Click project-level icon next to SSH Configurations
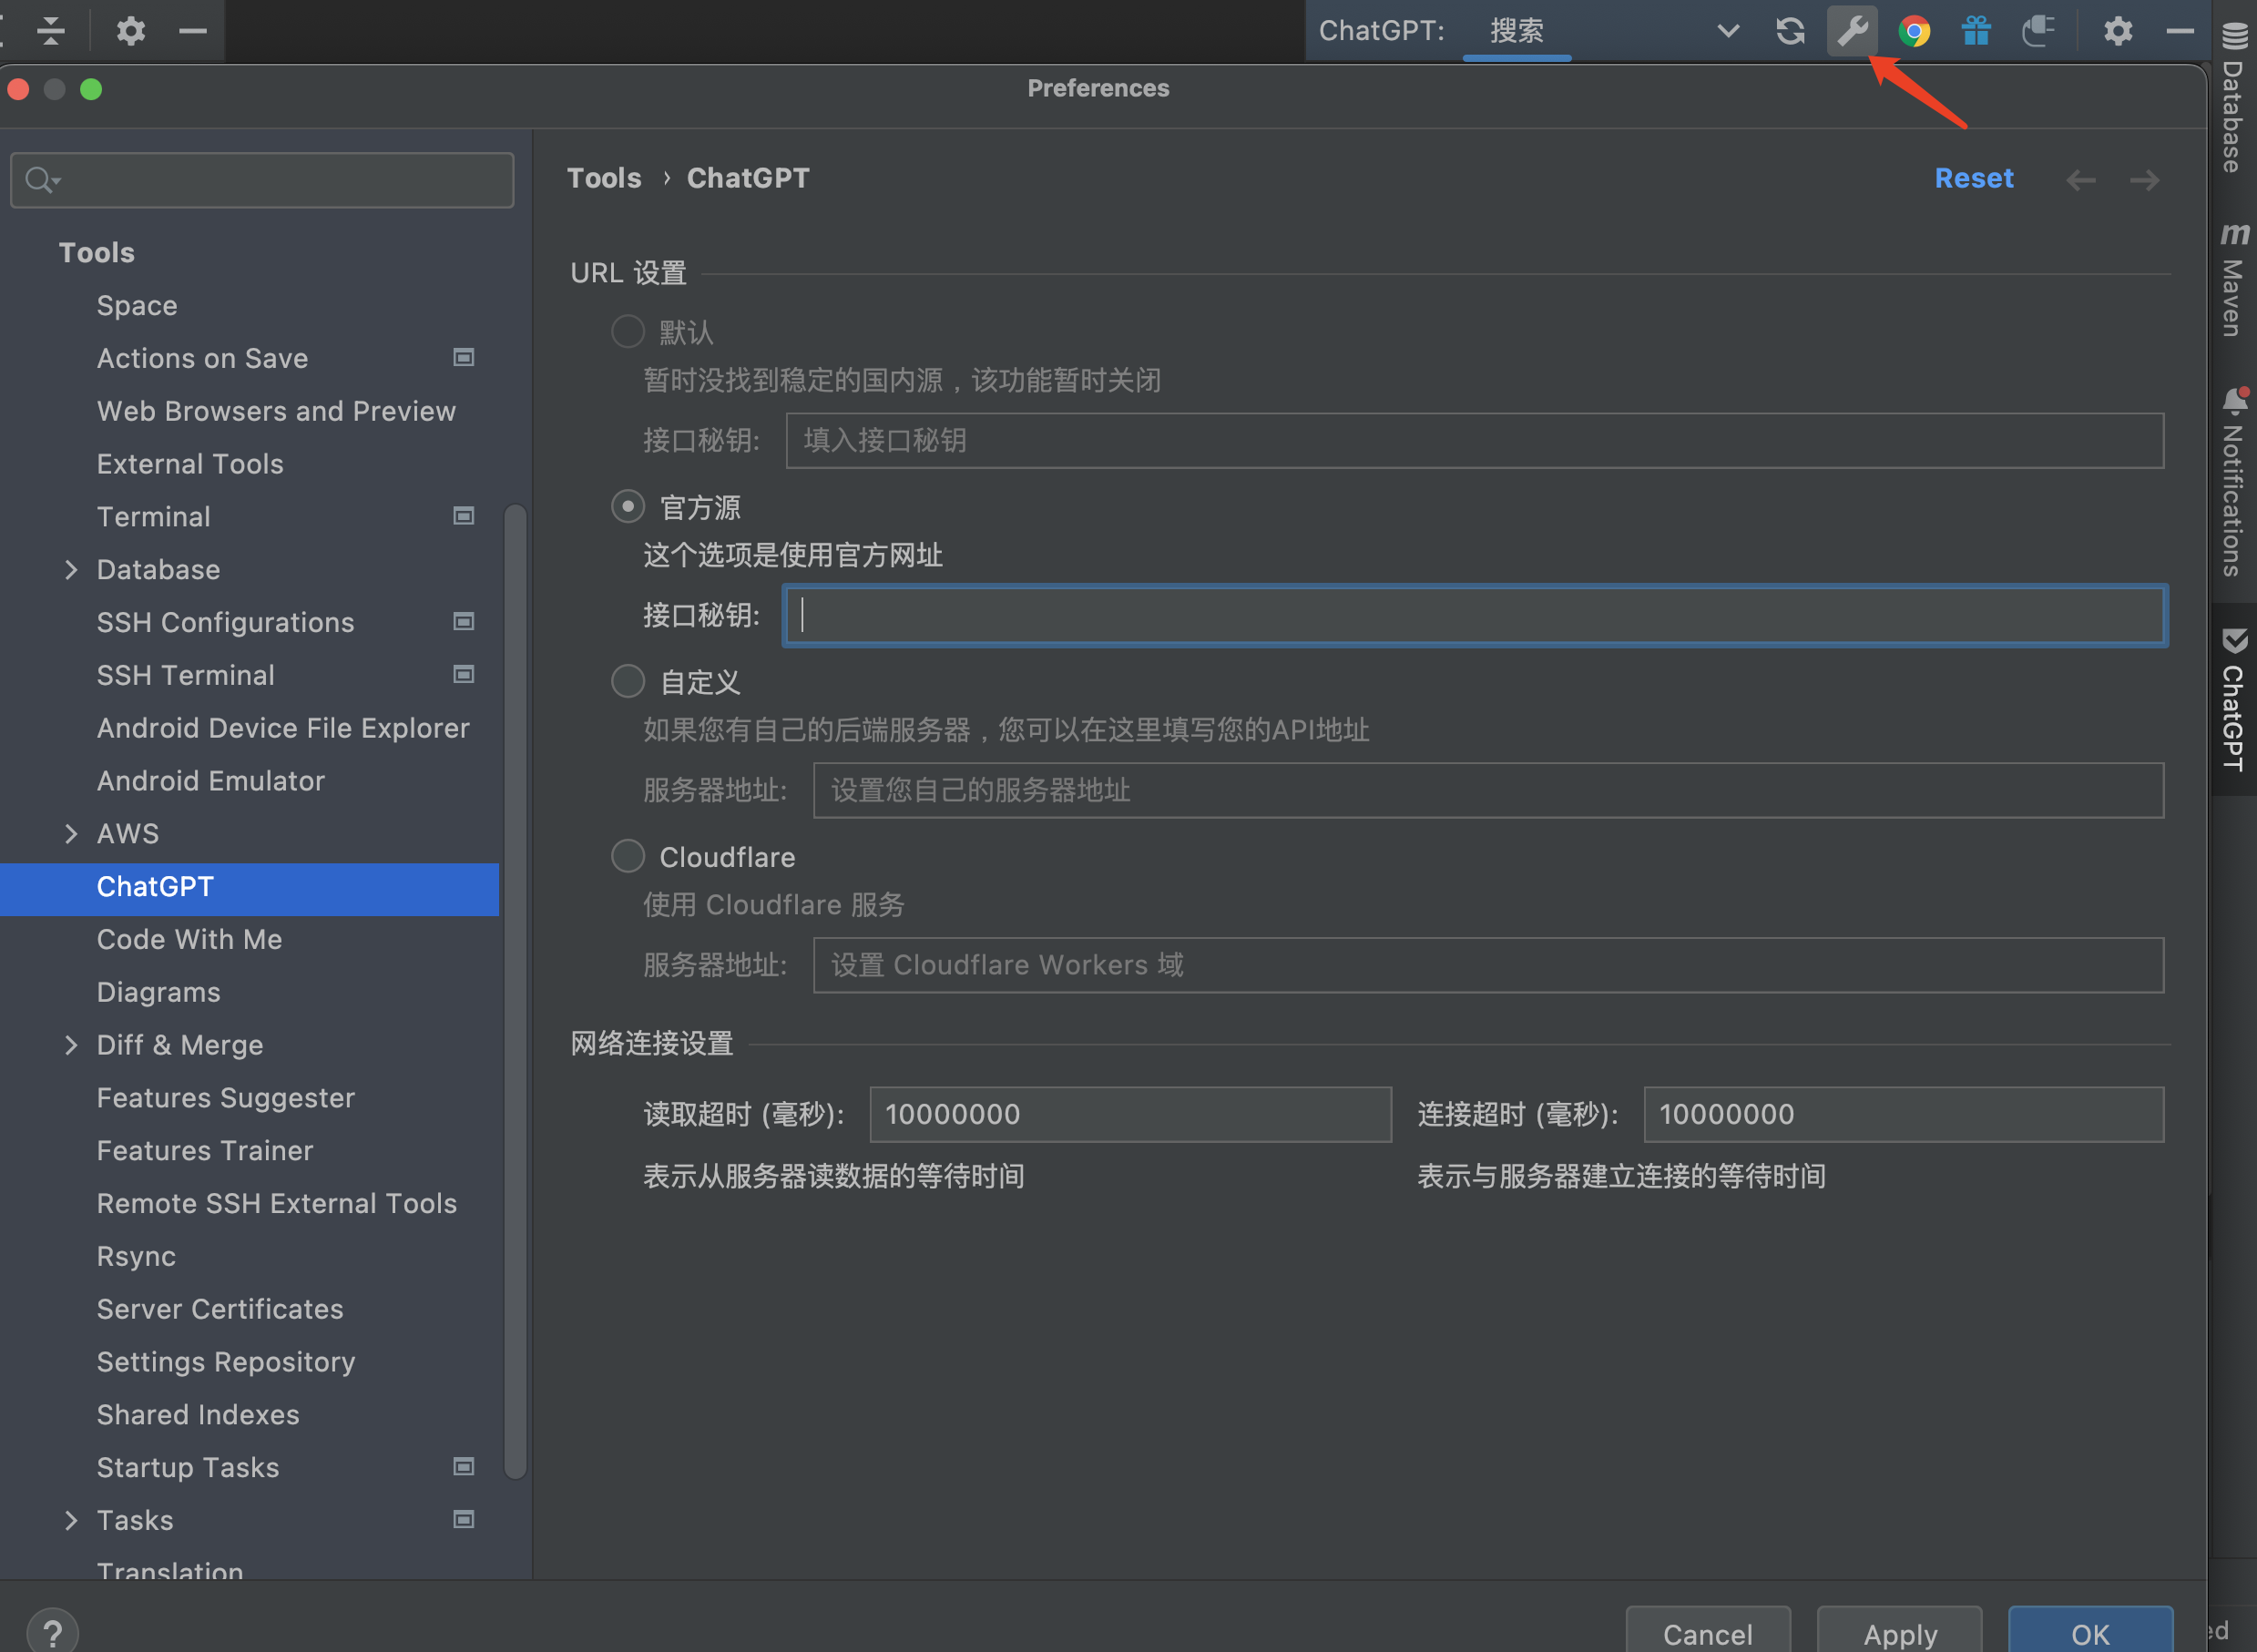2257x1652 pixels. [x=463, y=622]
